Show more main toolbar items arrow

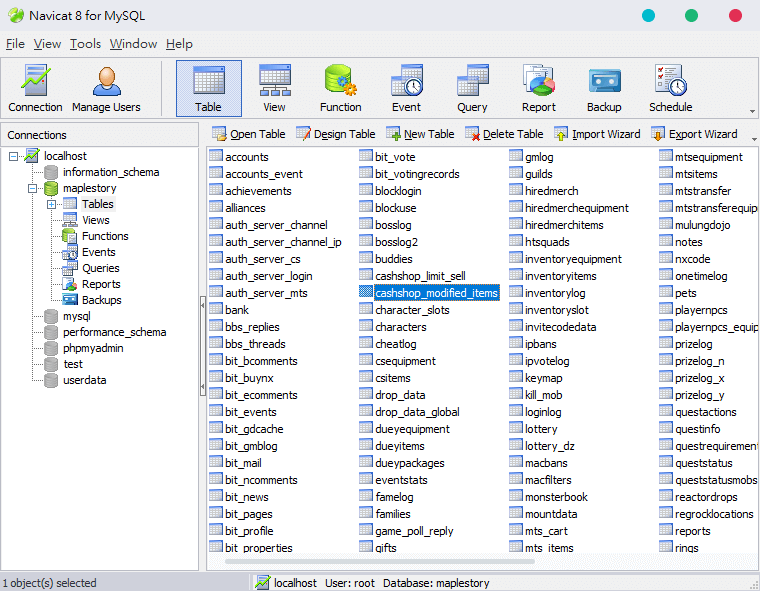(x=752, y=111)
